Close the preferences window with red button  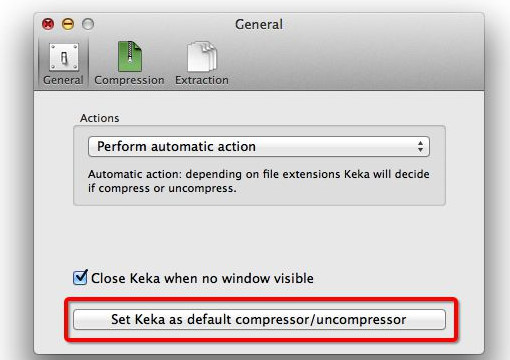[48, 24]
